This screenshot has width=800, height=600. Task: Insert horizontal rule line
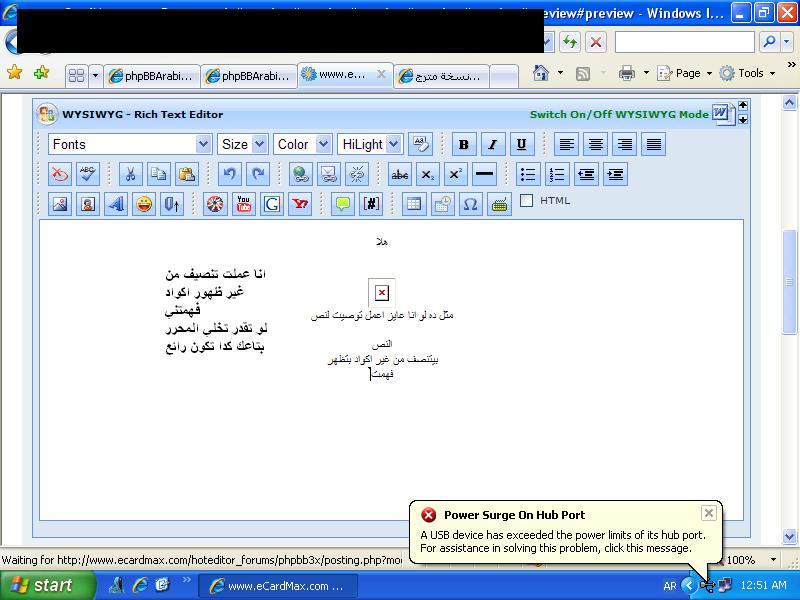484,174
